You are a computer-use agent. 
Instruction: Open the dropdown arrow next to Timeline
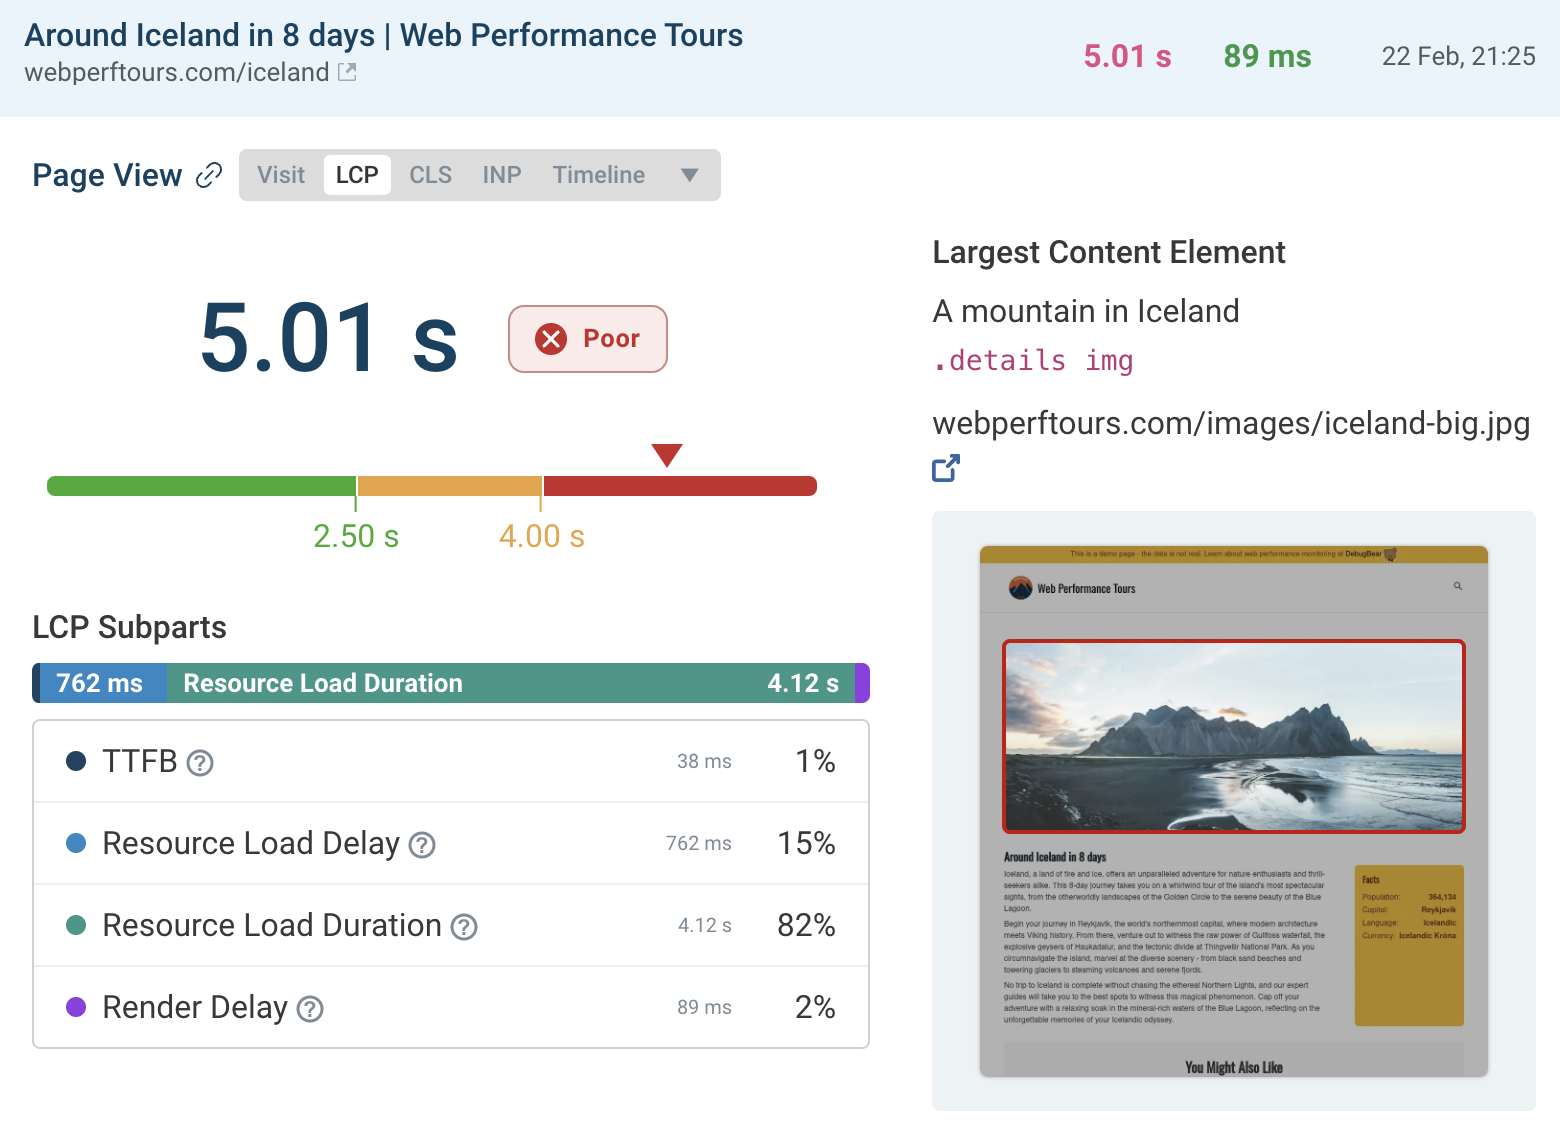689,174
